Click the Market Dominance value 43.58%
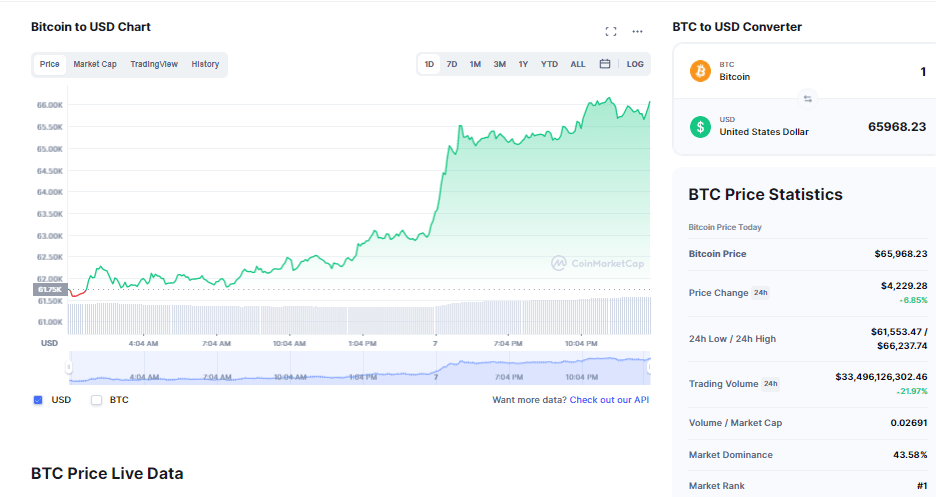The height and width of the screenshot is (497, 936). [910, 455]
